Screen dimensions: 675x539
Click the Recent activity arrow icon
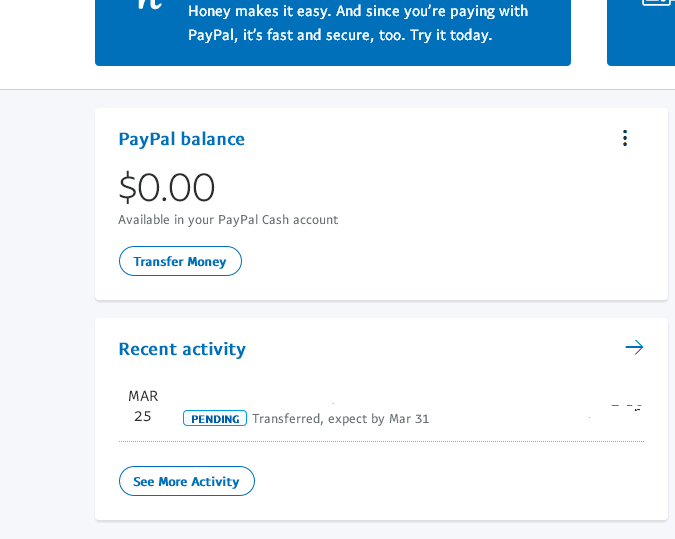tap(634, 347)
